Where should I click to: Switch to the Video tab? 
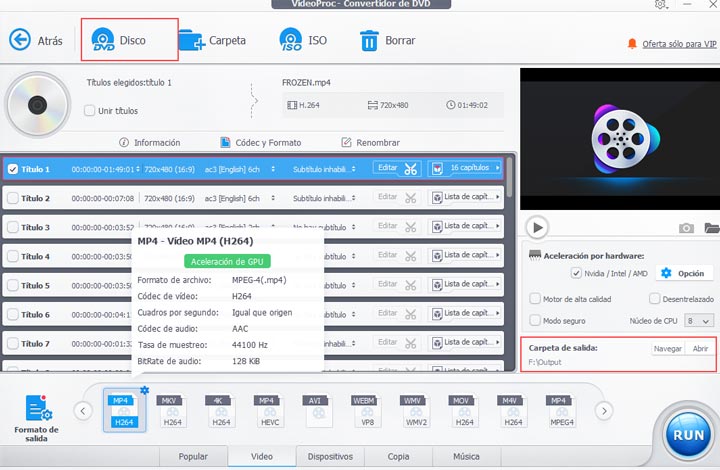tap(262, 457)
